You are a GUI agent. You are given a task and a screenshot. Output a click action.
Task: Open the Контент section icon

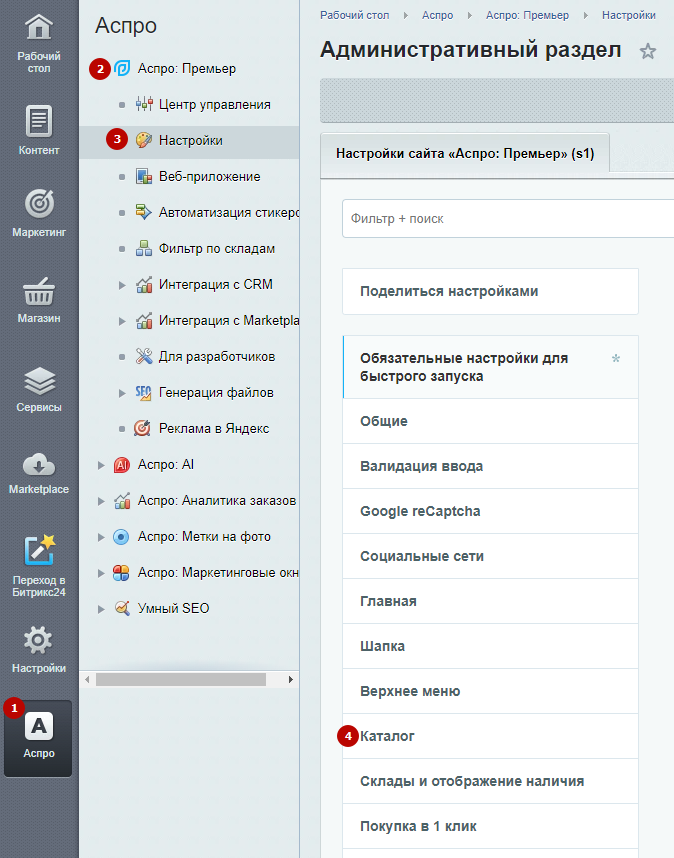(39, 121)
